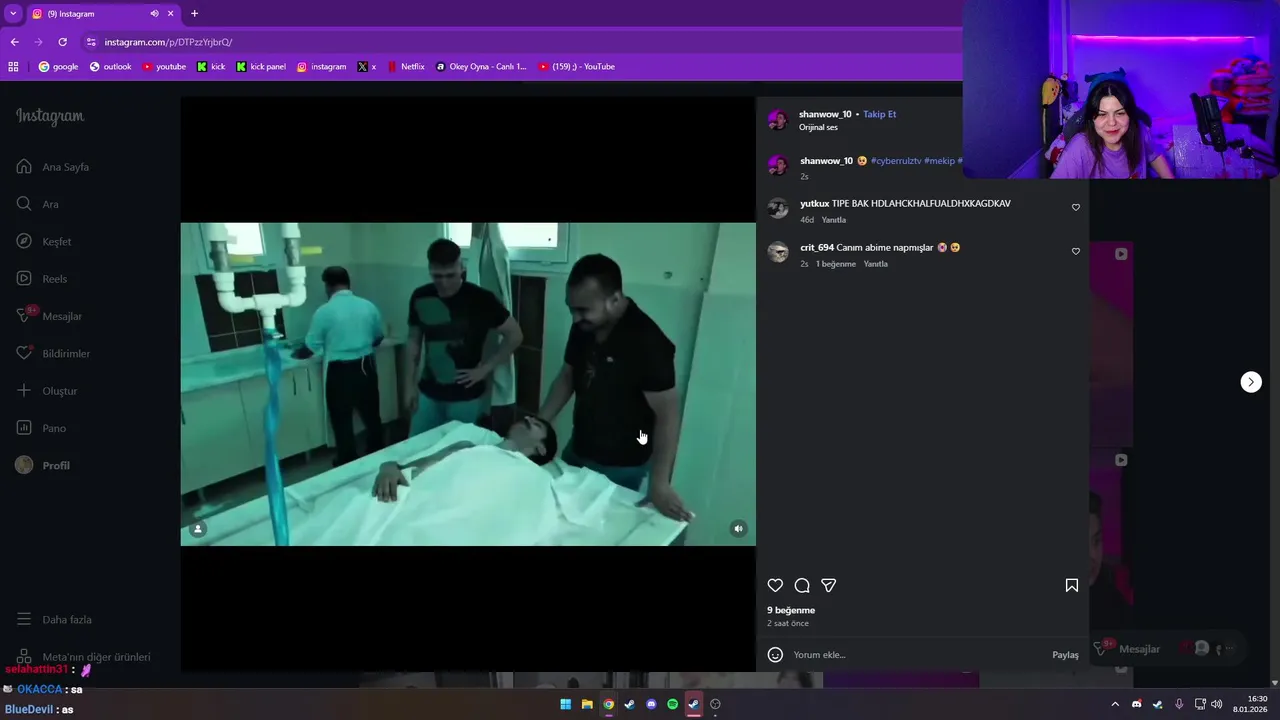Open the Okey Oyna bookmark

[481, 67]
